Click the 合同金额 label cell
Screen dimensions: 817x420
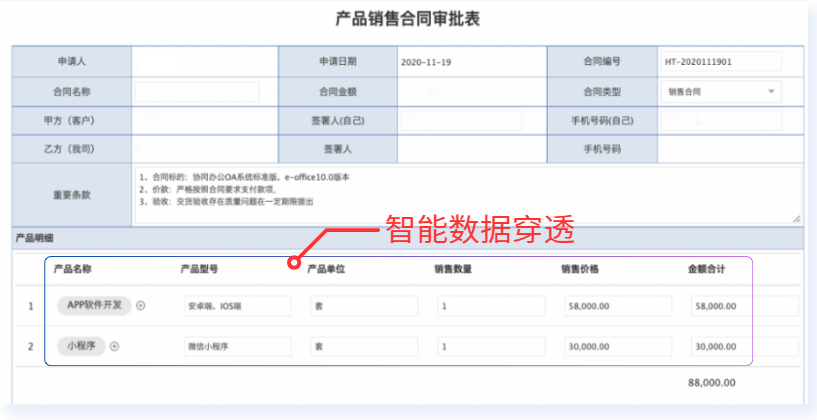[338, 92]
